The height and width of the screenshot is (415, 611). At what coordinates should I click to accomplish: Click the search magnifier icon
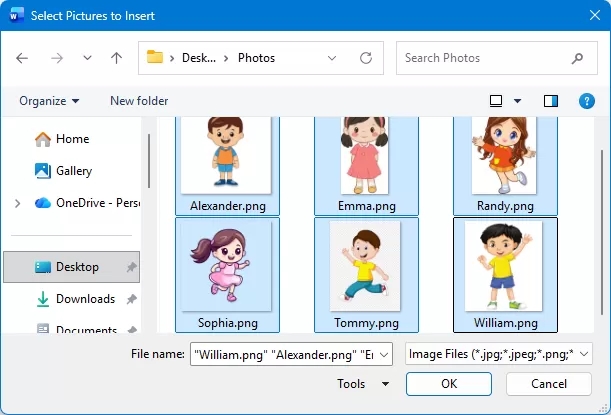[577, 58]
